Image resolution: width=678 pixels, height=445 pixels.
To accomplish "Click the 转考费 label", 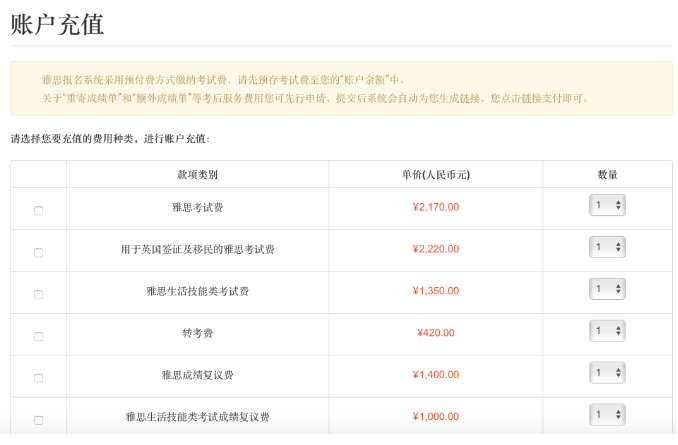I will (198, 333).
